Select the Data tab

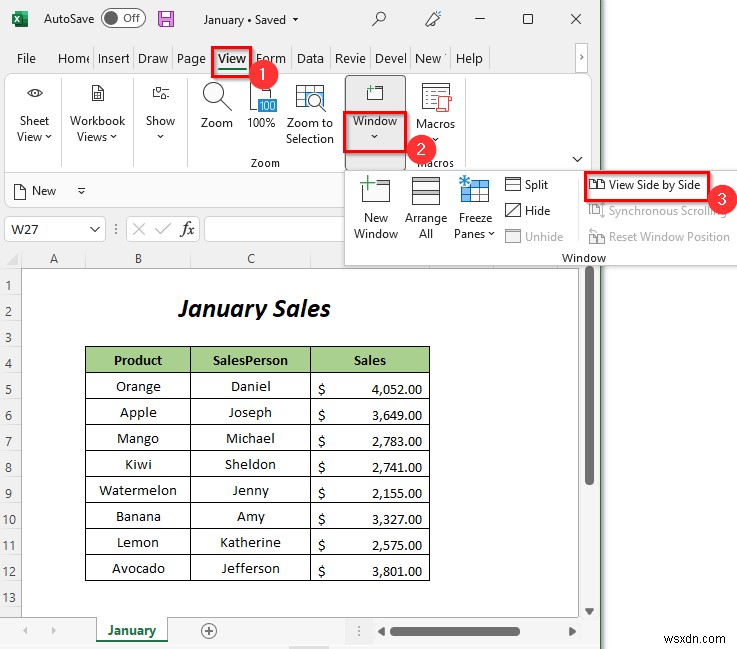310,58
